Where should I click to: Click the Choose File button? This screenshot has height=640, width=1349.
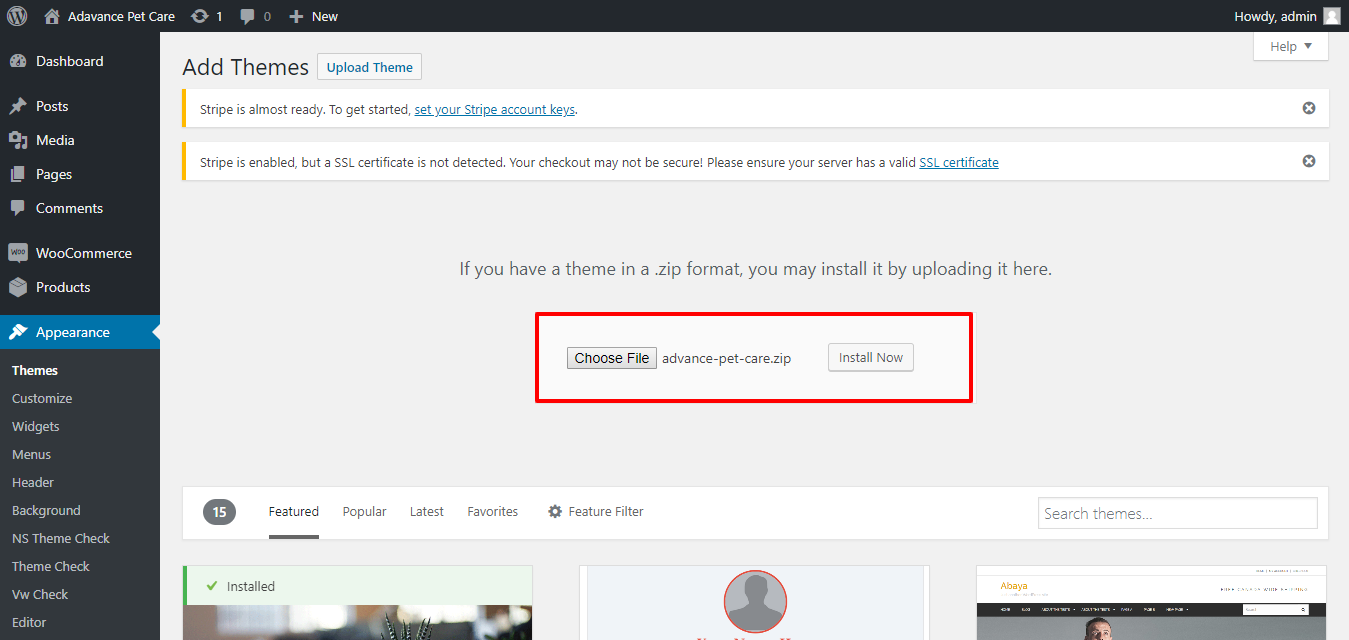coord(612,358)
